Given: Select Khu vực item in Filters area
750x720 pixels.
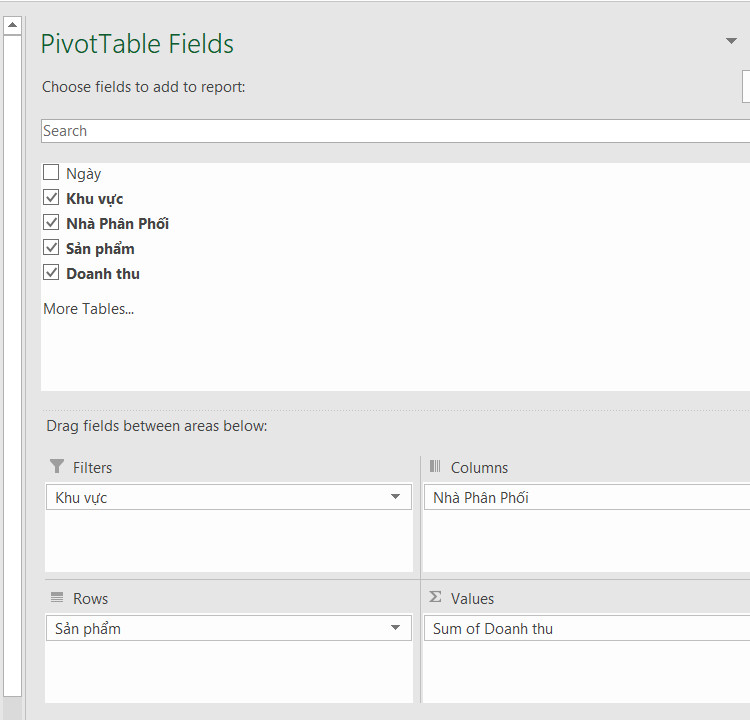Looking at the screenshot, I should click(229, 497).
